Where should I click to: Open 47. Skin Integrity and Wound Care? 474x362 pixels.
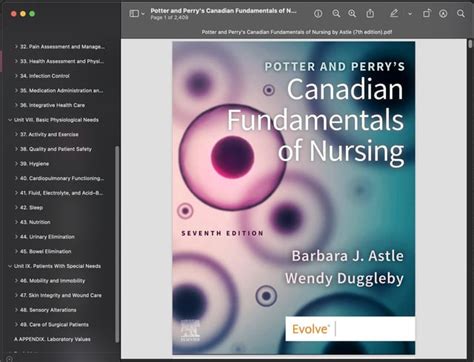click(61, 296)
